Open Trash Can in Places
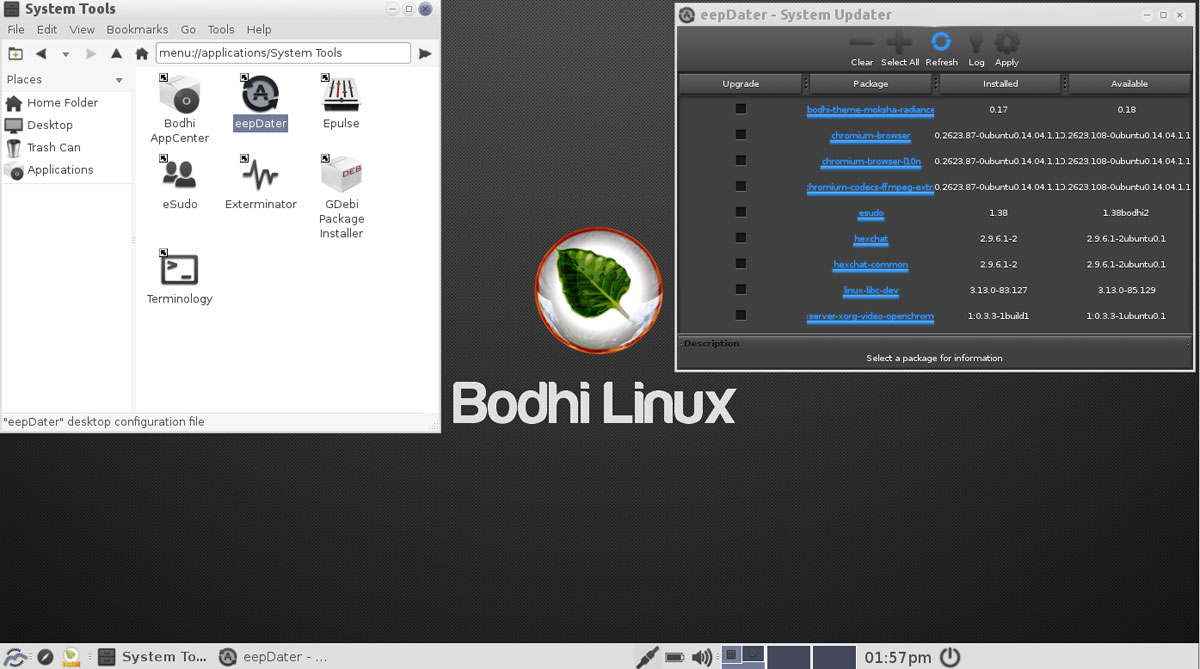 [x=66, y=147]
